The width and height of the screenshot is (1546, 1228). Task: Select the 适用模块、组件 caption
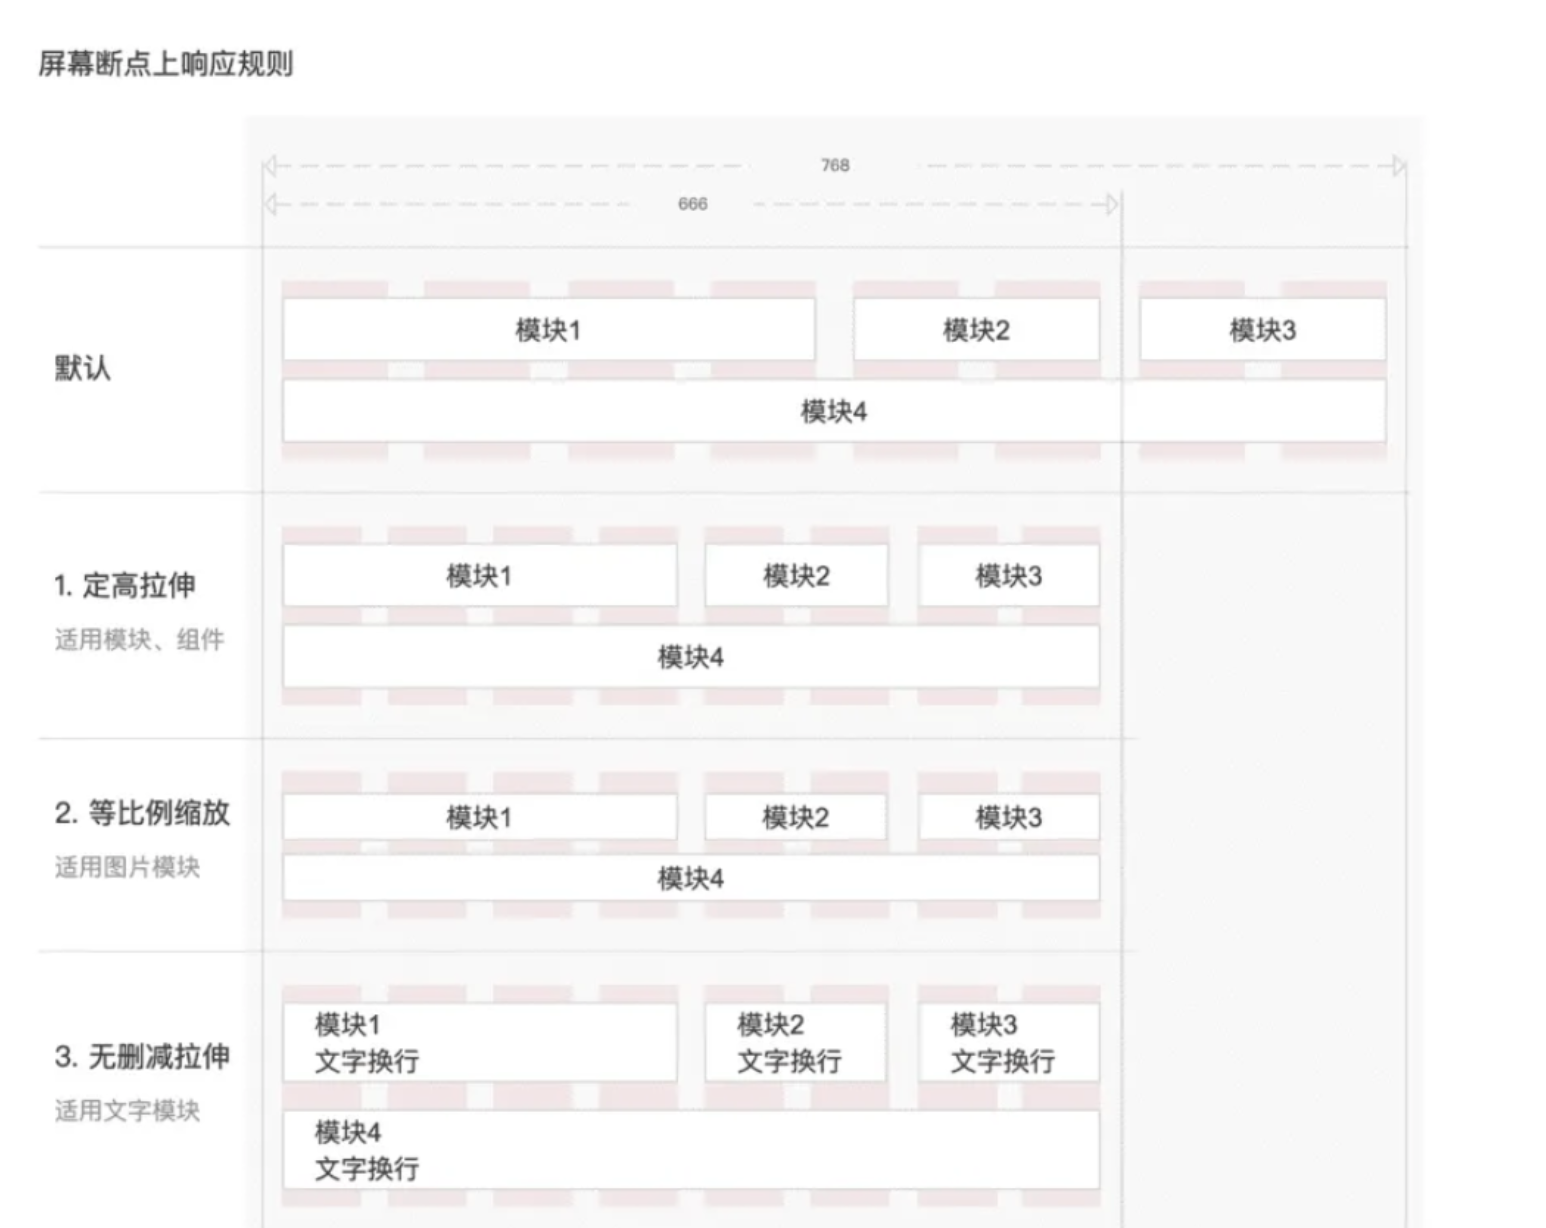coord(139,640)
